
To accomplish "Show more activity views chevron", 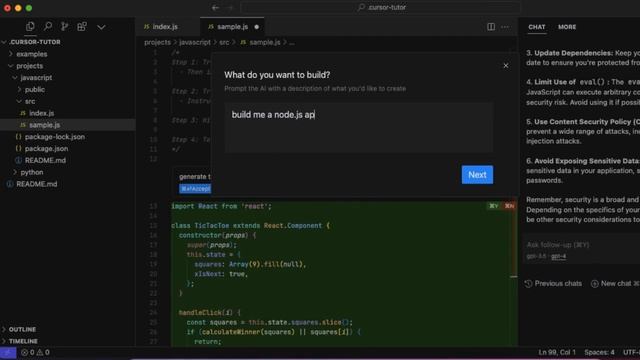I will tap(101, 27).
